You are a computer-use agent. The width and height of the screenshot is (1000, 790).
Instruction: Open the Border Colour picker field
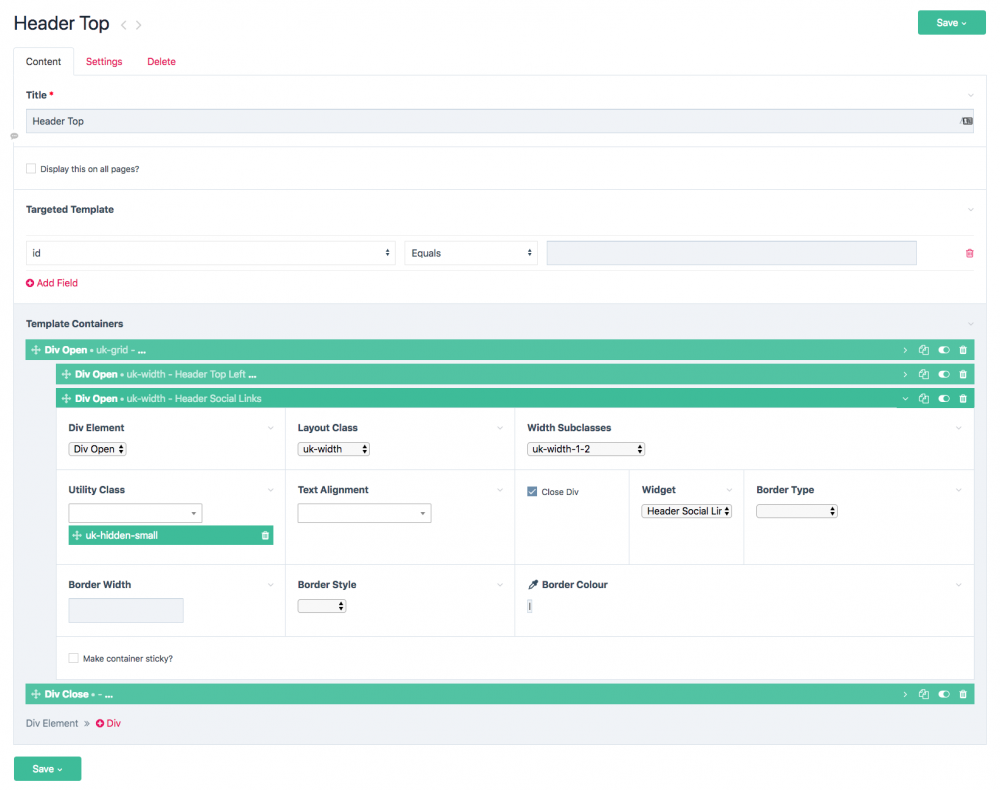coord(529,605)
